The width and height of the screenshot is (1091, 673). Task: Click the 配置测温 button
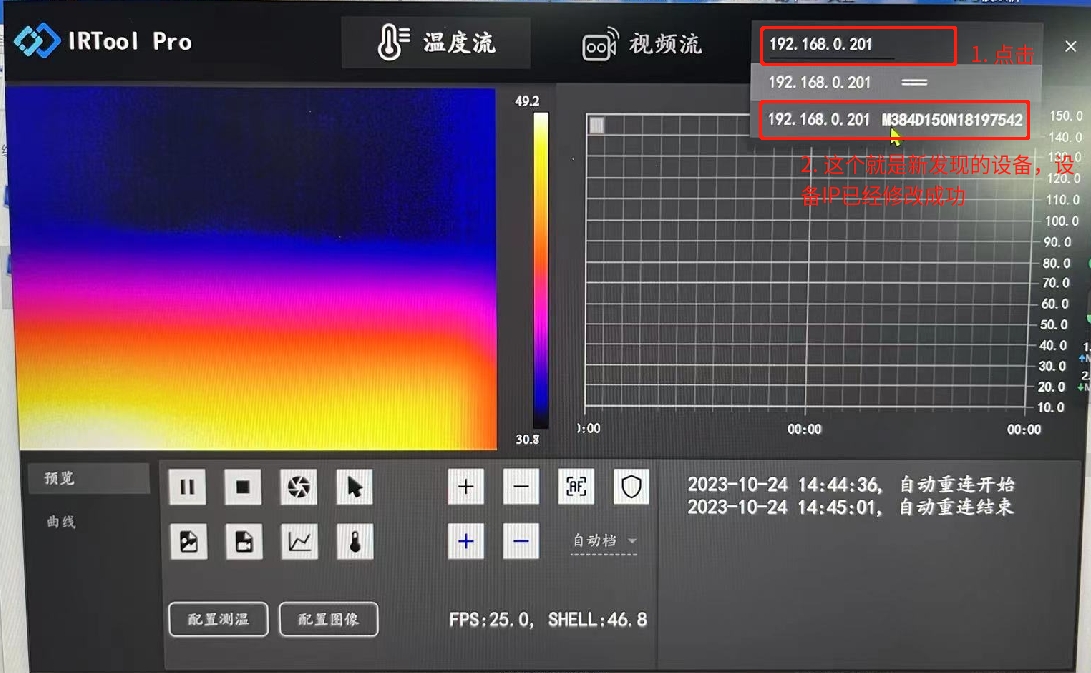218,619
